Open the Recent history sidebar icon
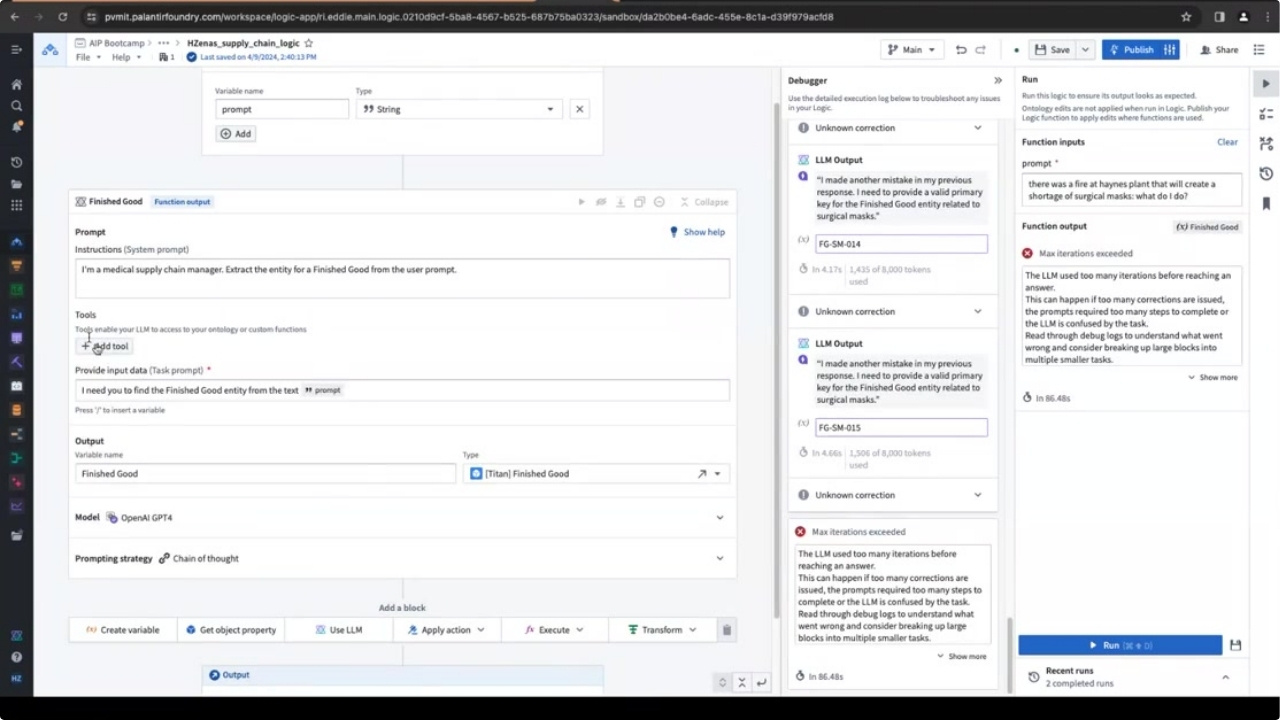 coord(16,162)
